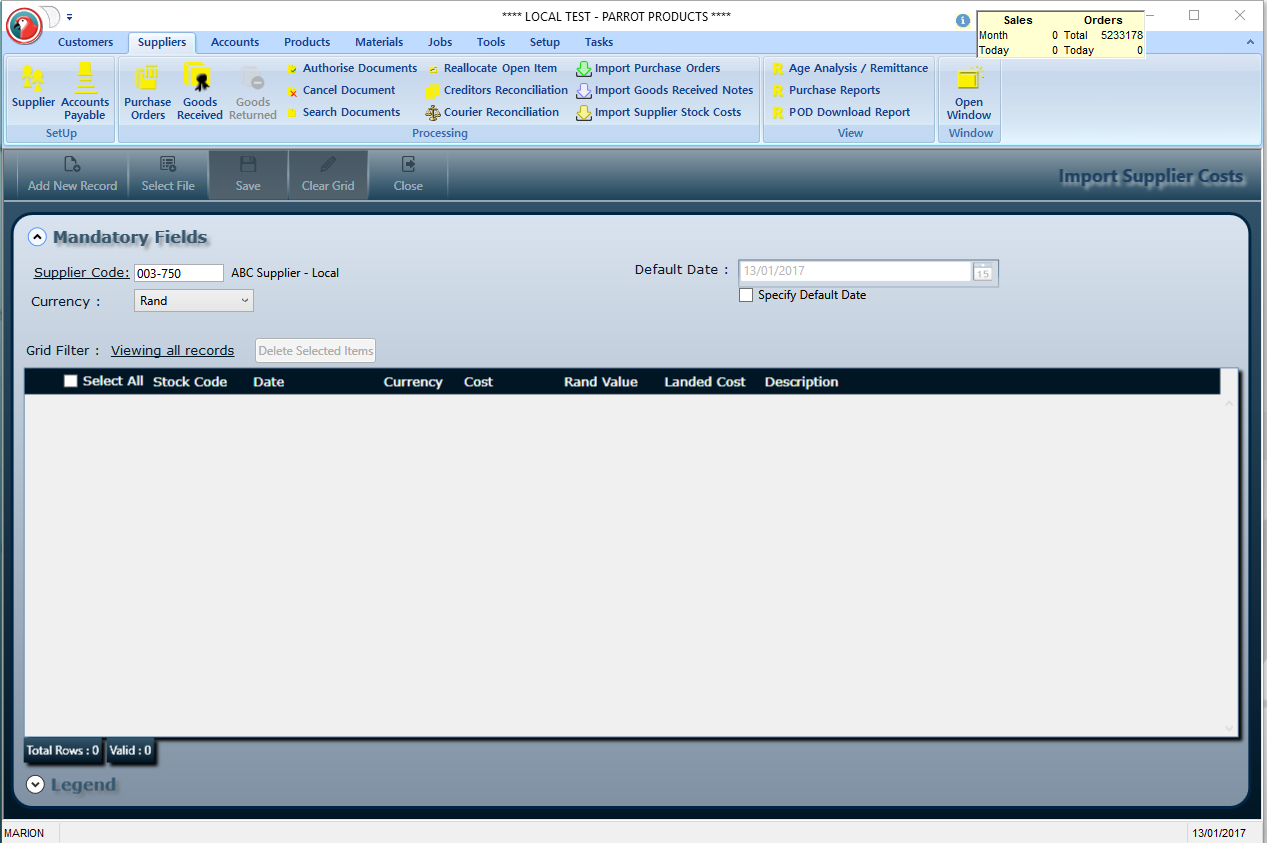Collapse the Mandatory Fields section
This screenshot has height=843, width=1267.
[x=37, y=237]
